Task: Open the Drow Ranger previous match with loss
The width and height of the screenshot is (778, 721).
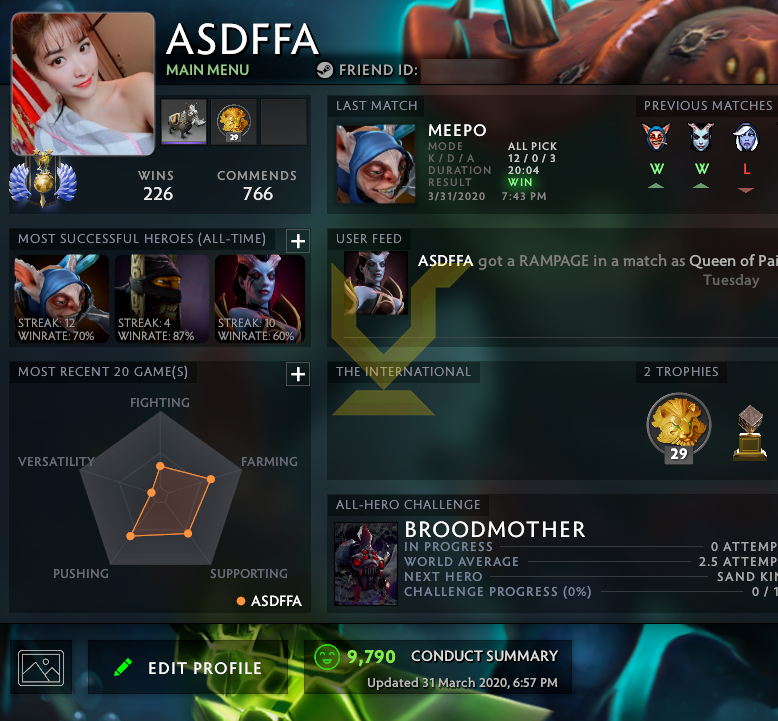Action: (746, 137)
